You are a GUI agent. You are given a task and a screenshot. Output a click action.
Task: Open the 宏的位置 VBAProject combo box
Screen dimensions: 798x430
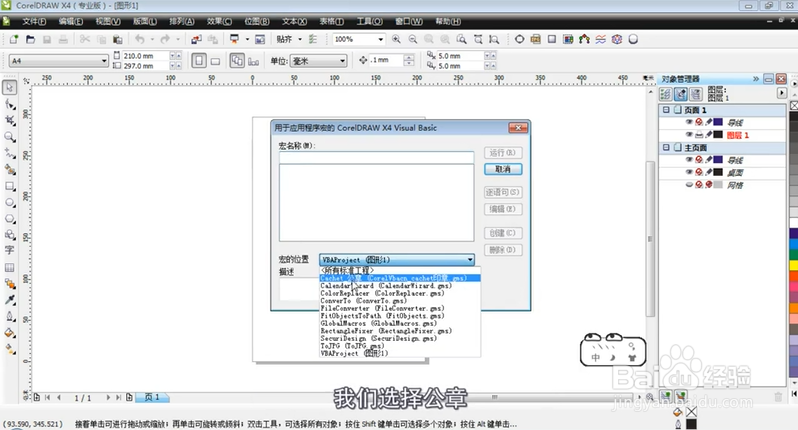(397, 260)
